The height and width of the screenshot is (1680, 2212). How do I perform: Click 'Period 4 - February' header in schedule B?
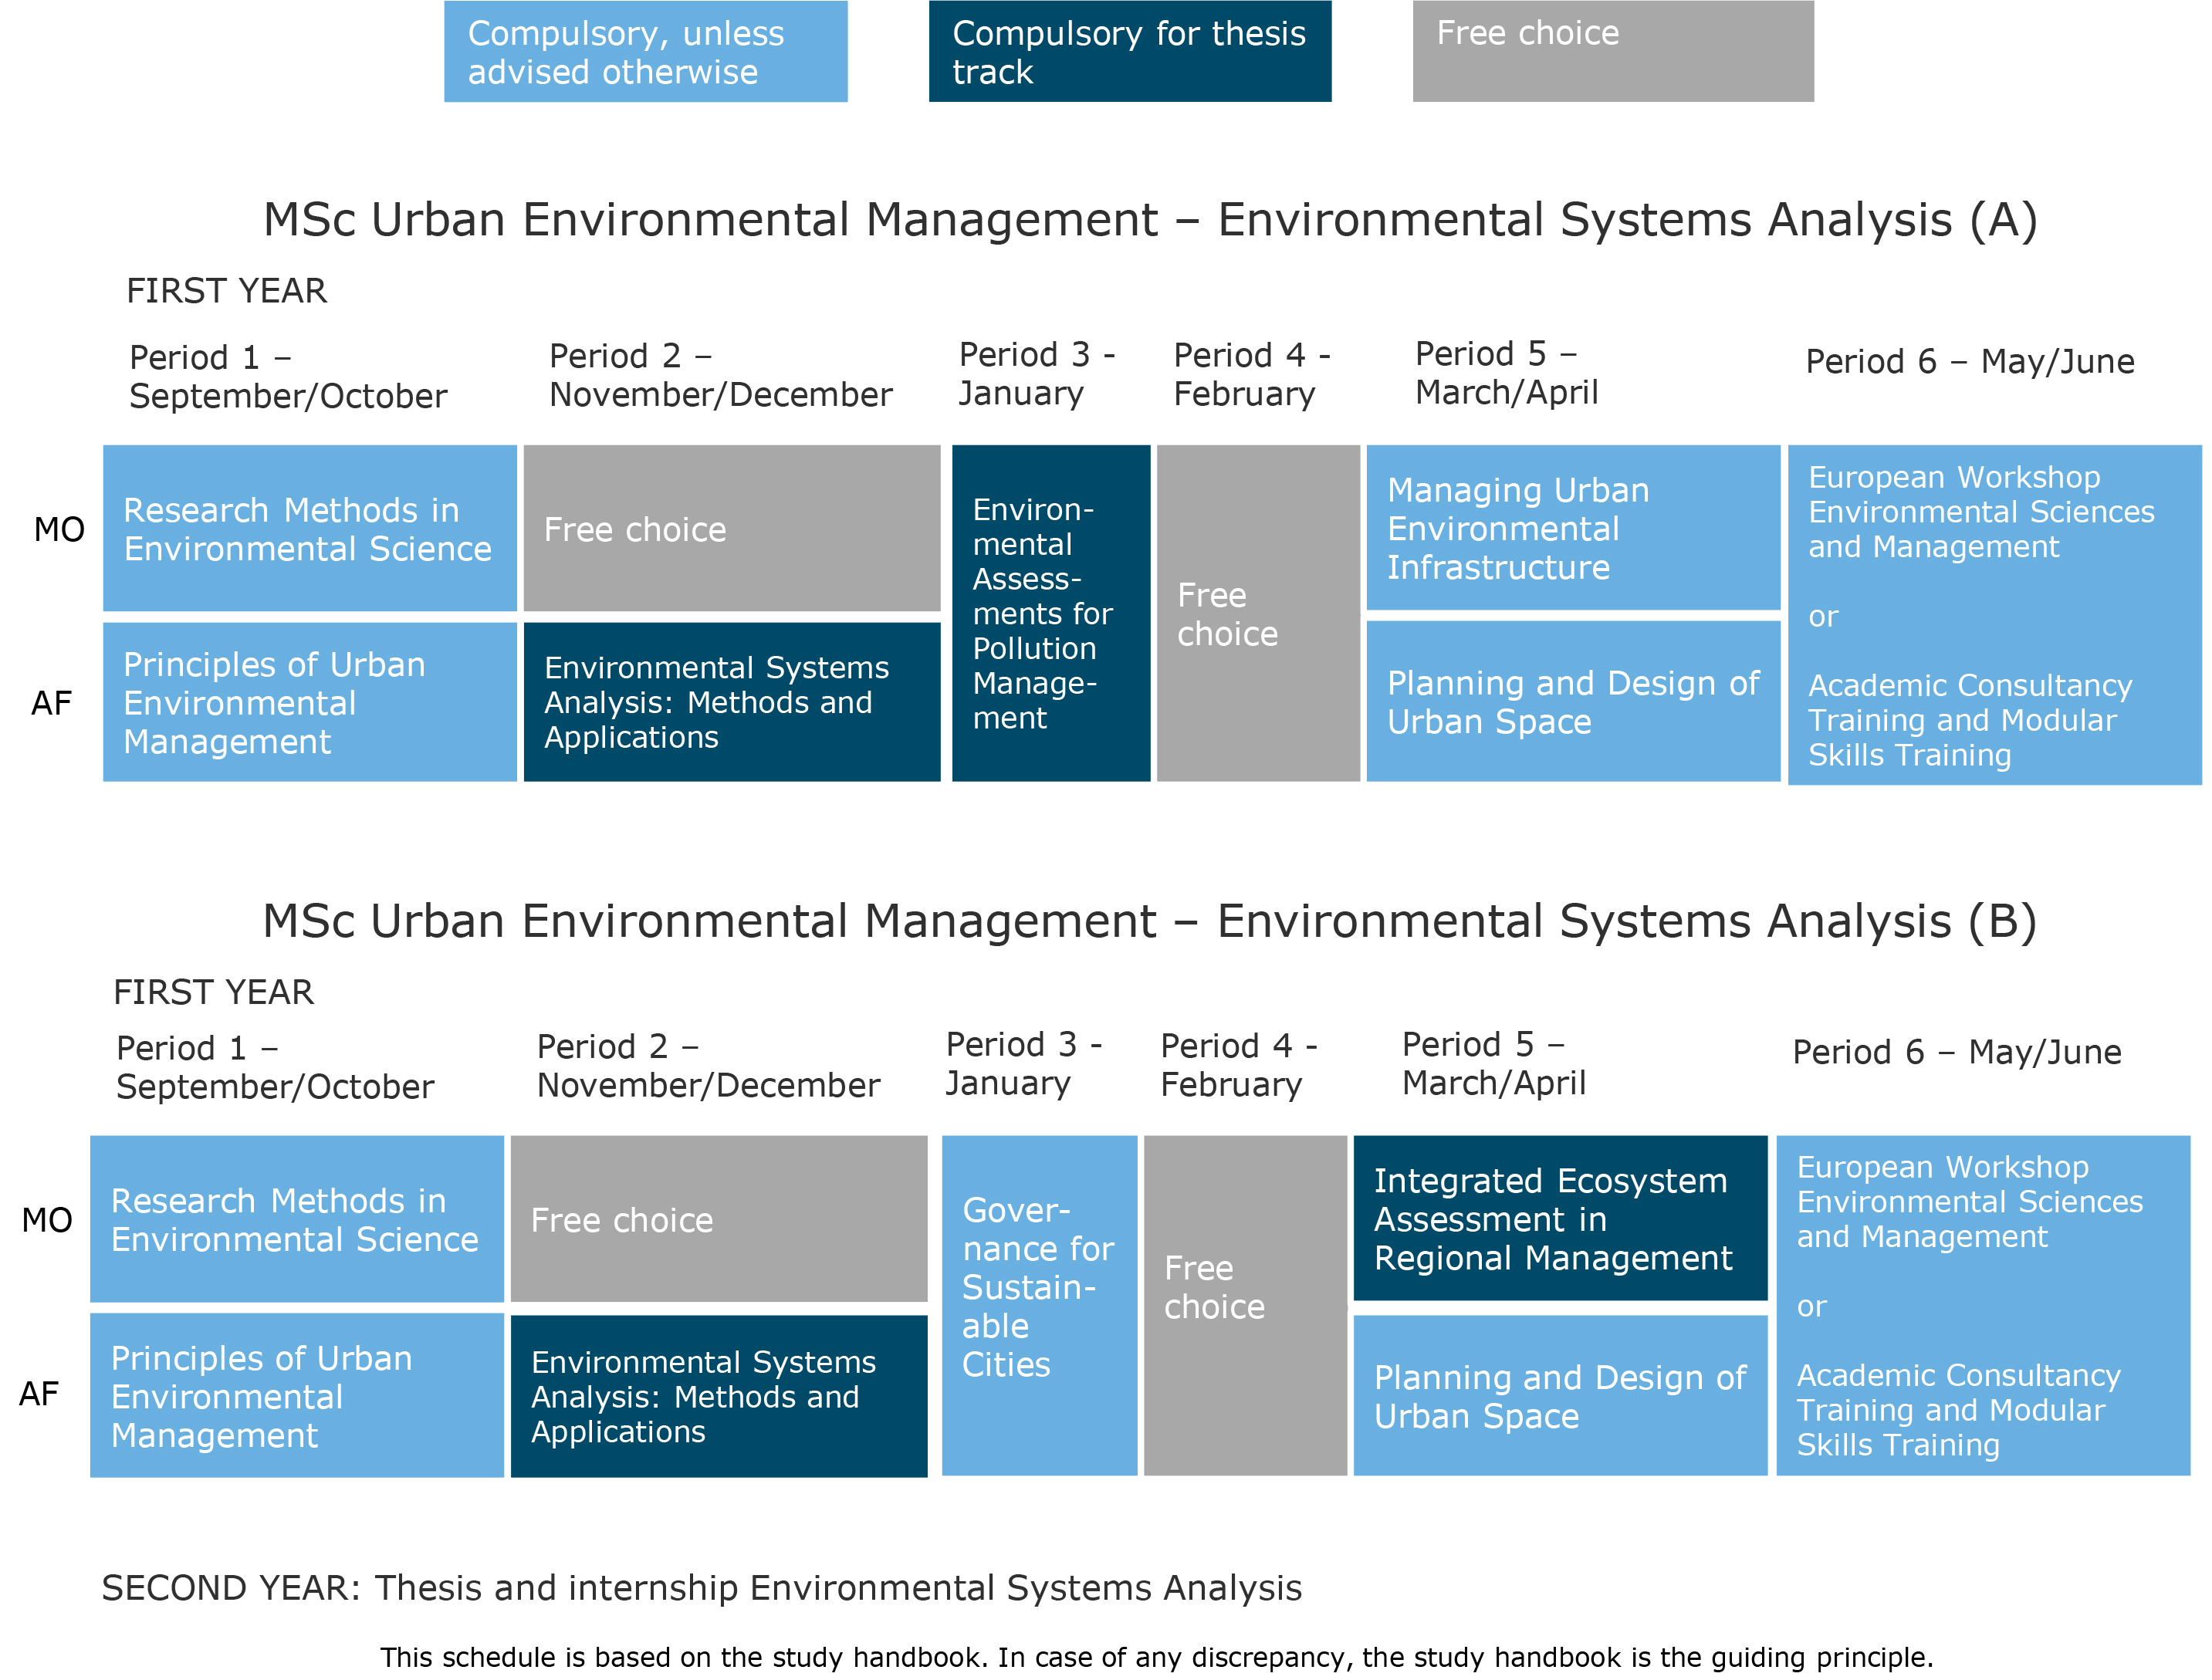point(1239,1065)
